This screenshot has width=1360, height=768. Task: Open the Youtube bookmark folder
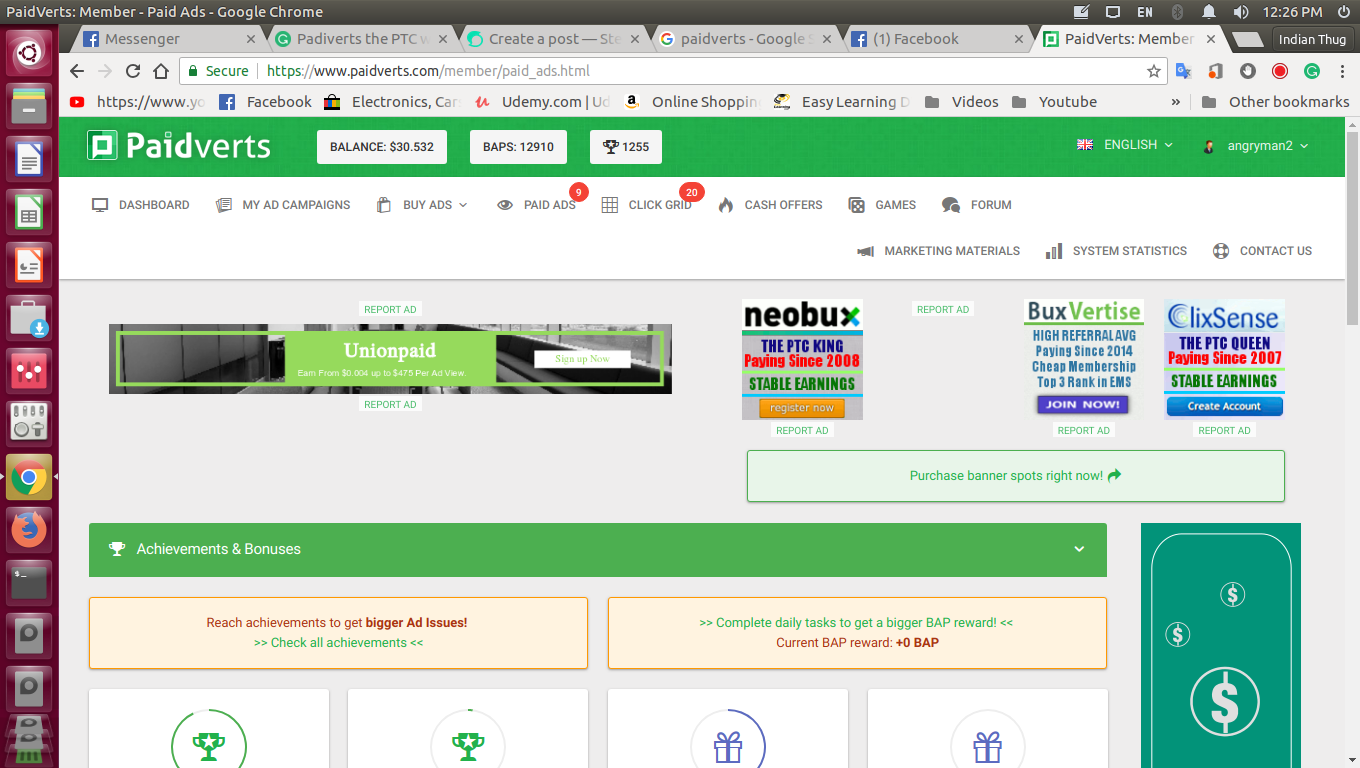(1054, 102)
